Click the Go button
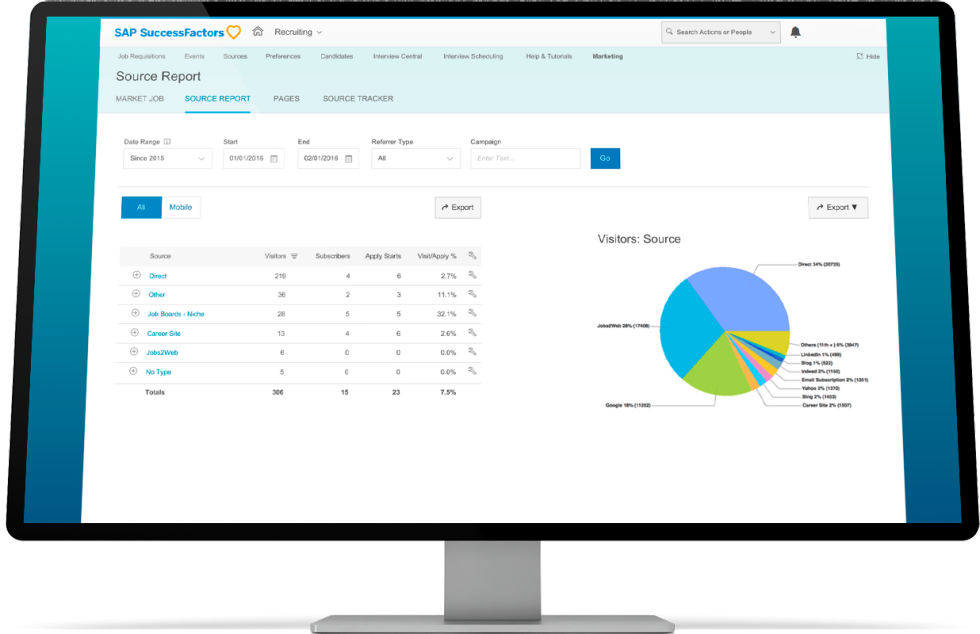This screenshot has width=980, height=634. point(604,158)
